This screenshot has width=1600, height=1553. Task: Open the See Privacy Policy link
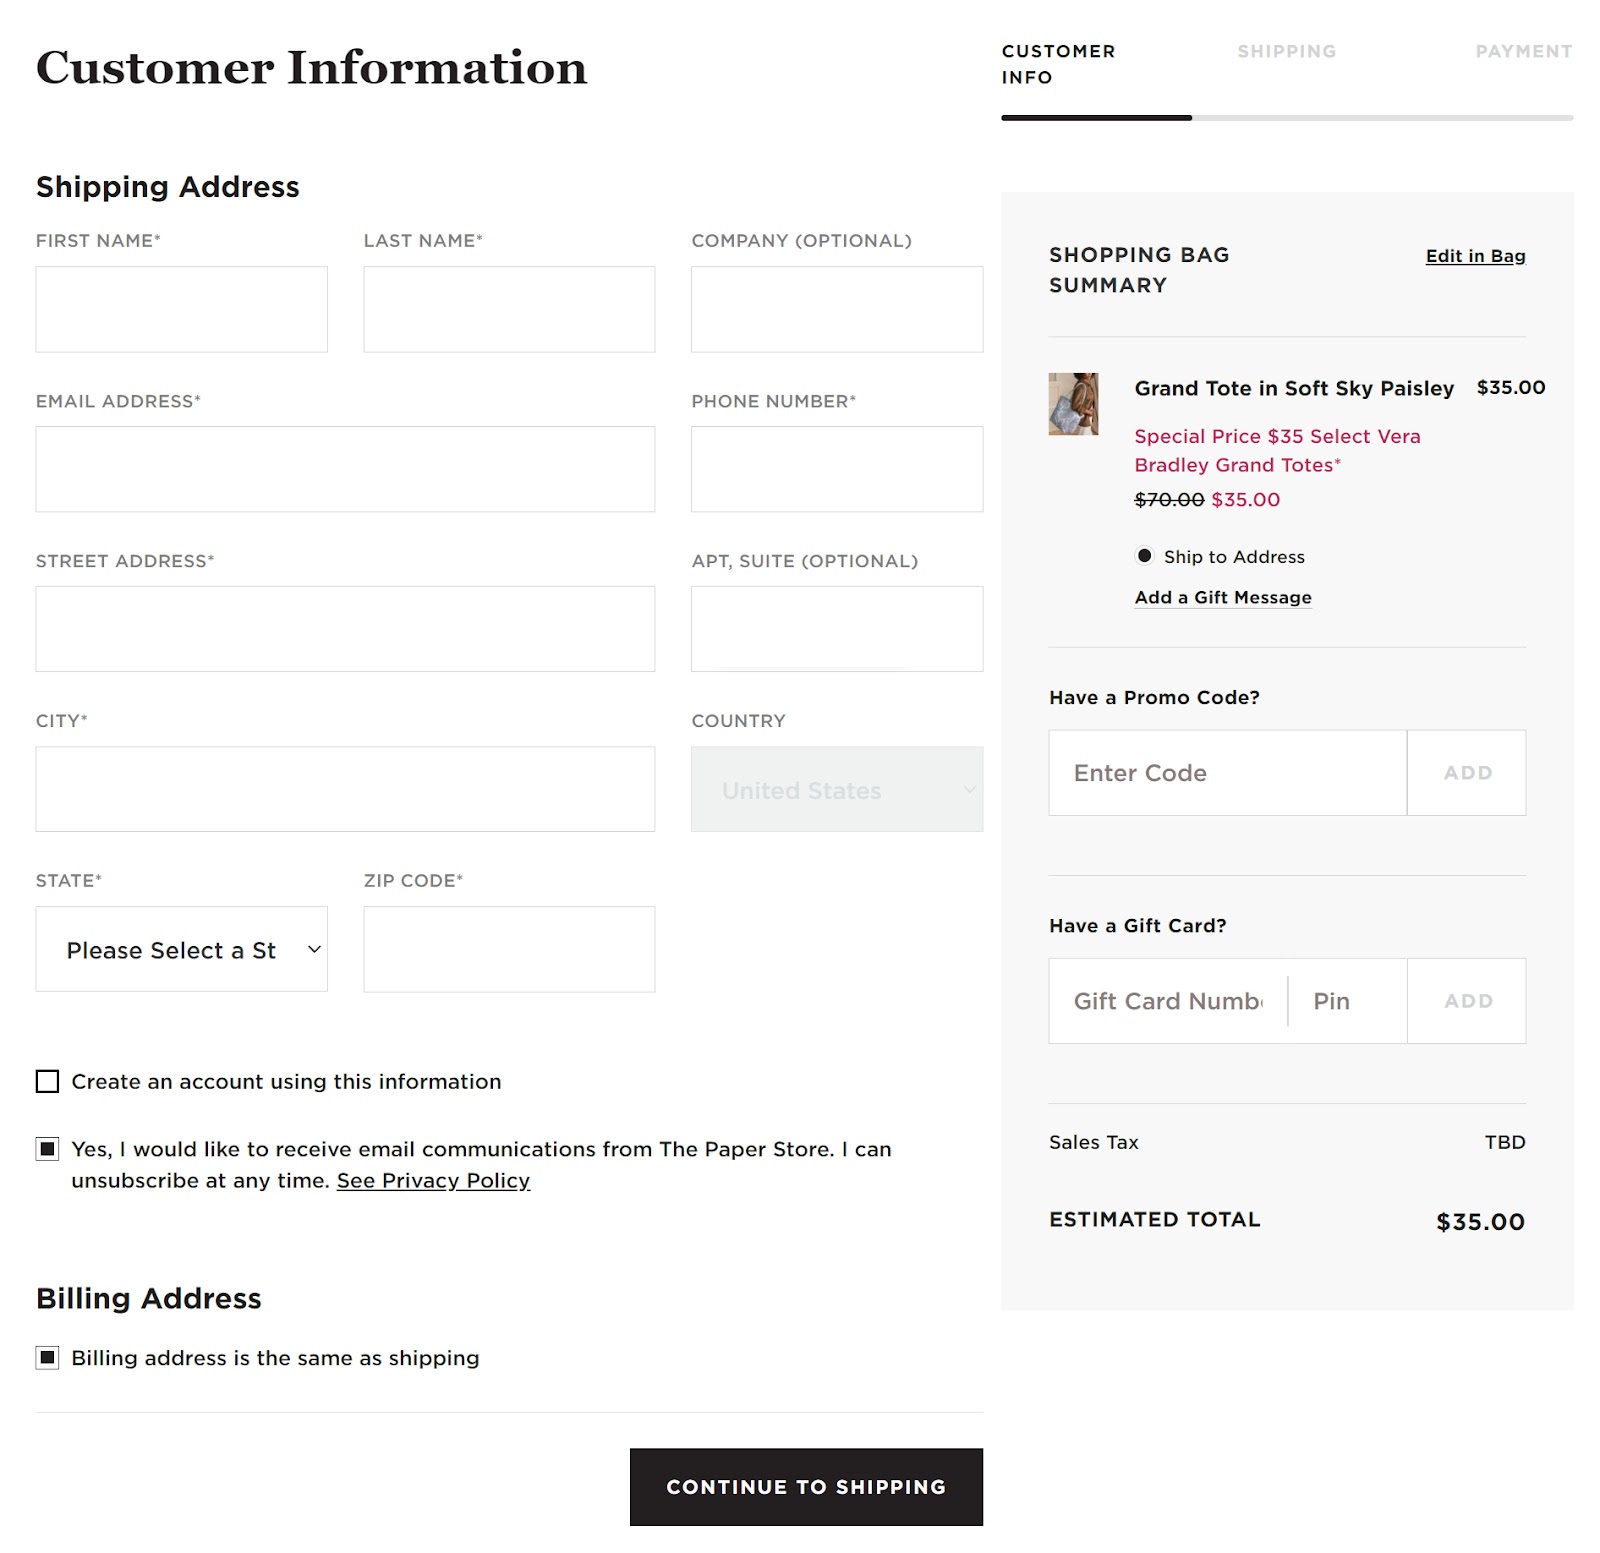click(x=434, y=1181)
